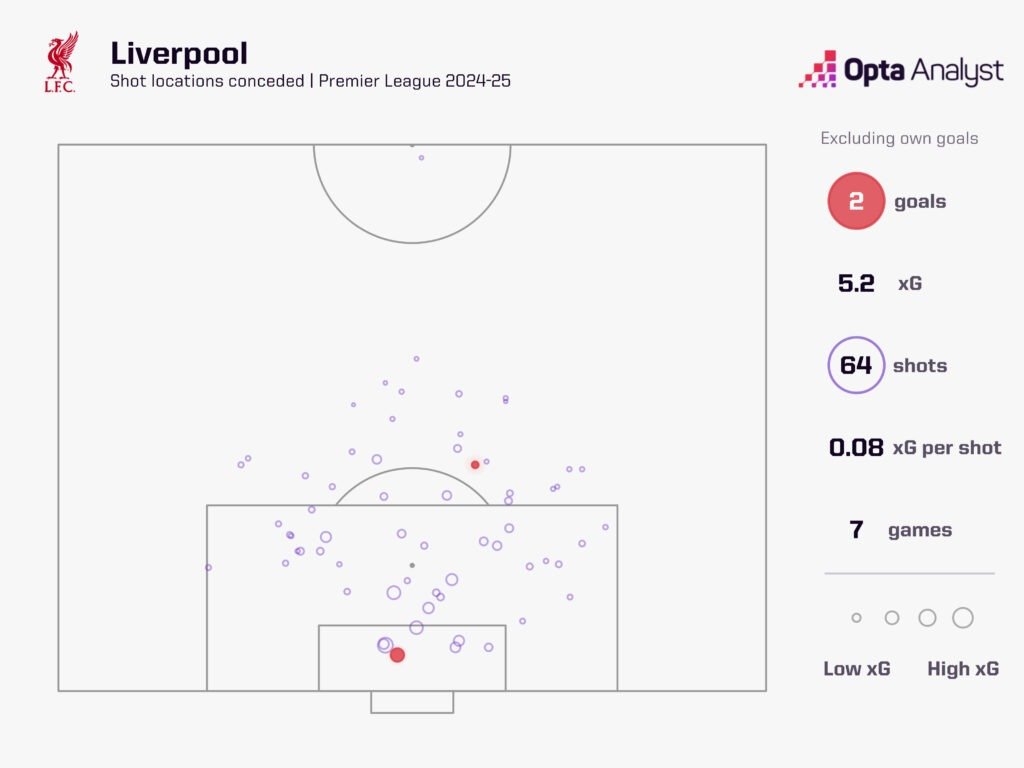Click the 'Low xG' legend label
Image resolution: width=1024 pixels, height=768 pixels.
point(856,669)
